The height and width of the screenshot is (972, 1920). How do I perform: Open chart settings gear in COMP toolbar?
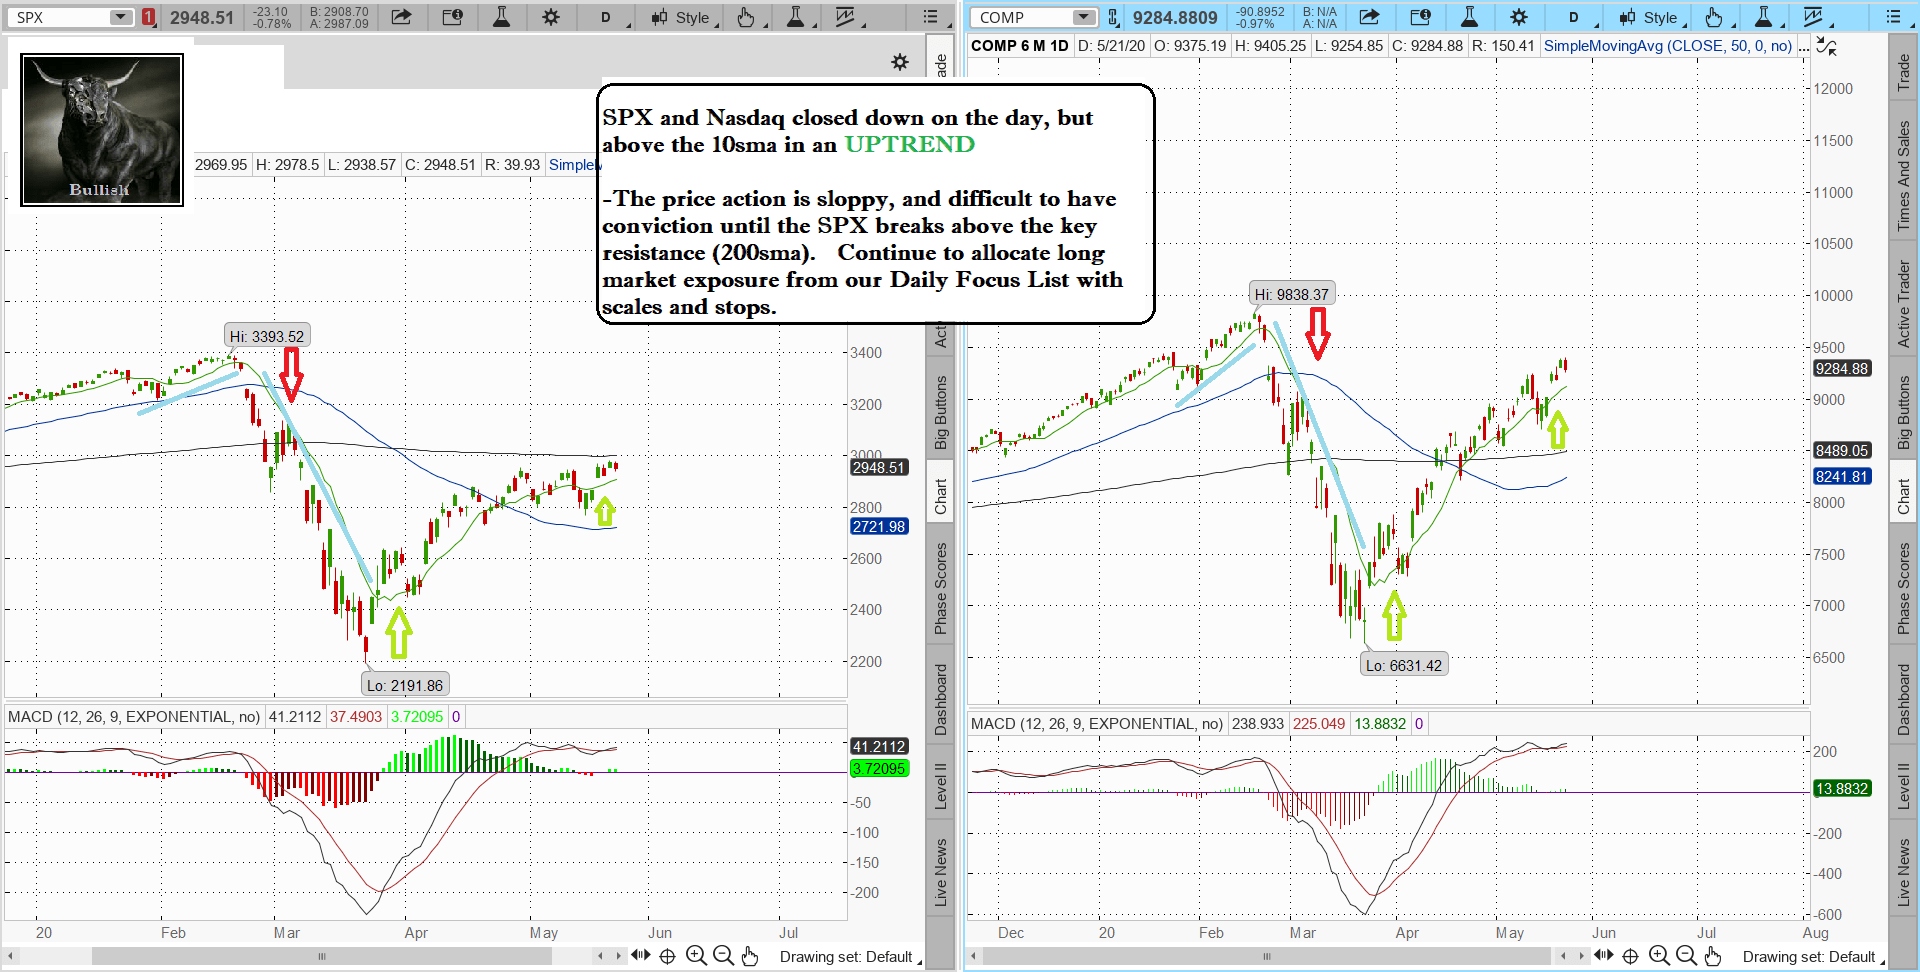(1518, 17)
